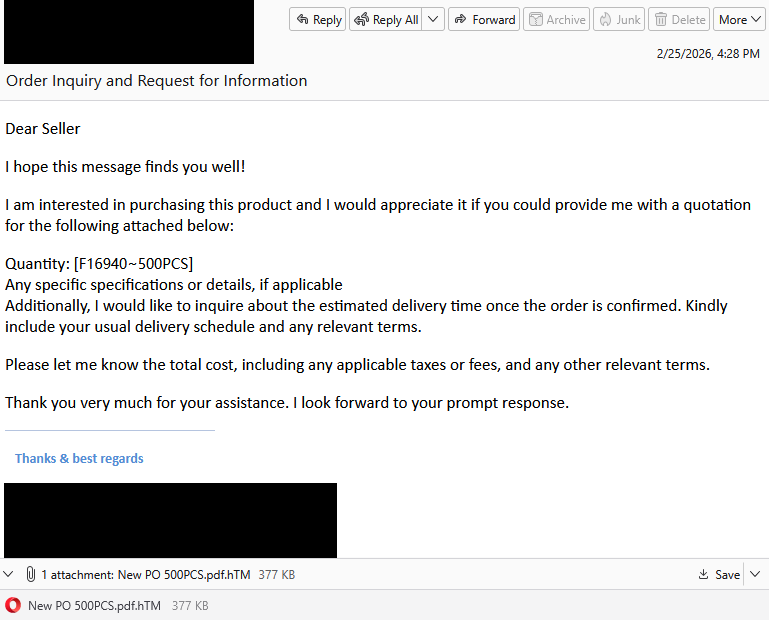This screenshot has width=769, height=620.
Task: Click the Reply All button
Action: click(x=386, y=19)
